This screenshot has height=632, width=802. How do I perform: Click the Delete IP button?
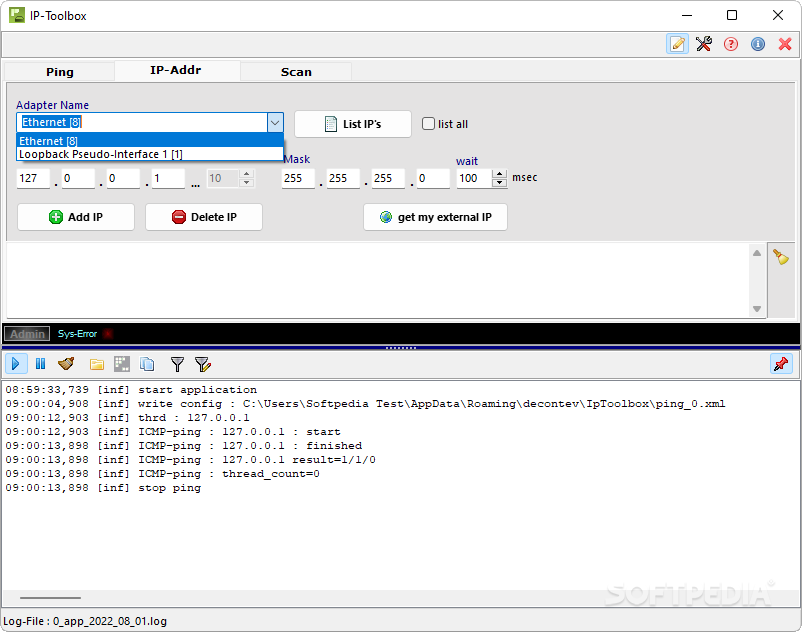[x=204, y=217]
